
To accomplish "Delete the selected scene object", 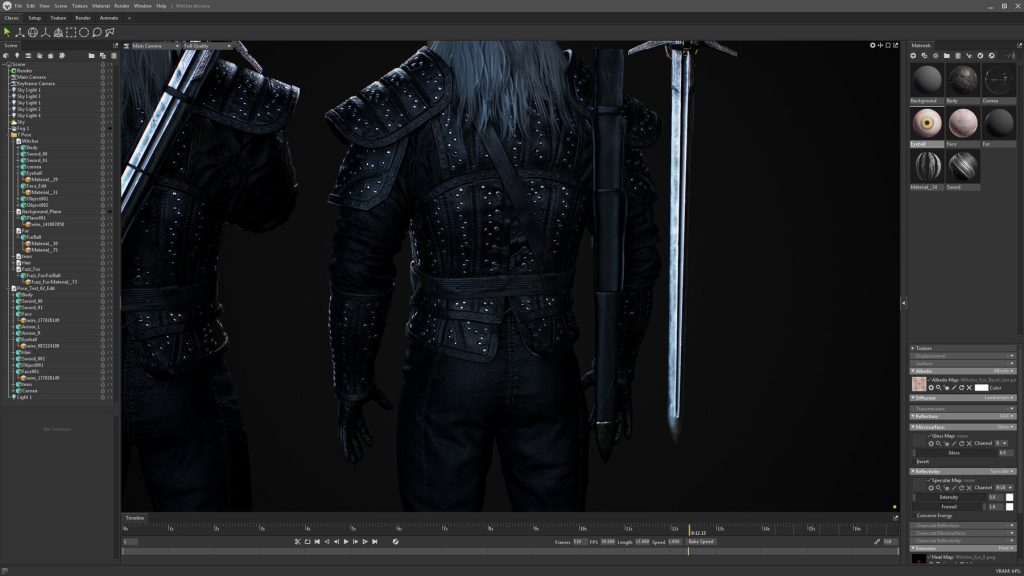I will pyautogui.click(x=114, y=56).
